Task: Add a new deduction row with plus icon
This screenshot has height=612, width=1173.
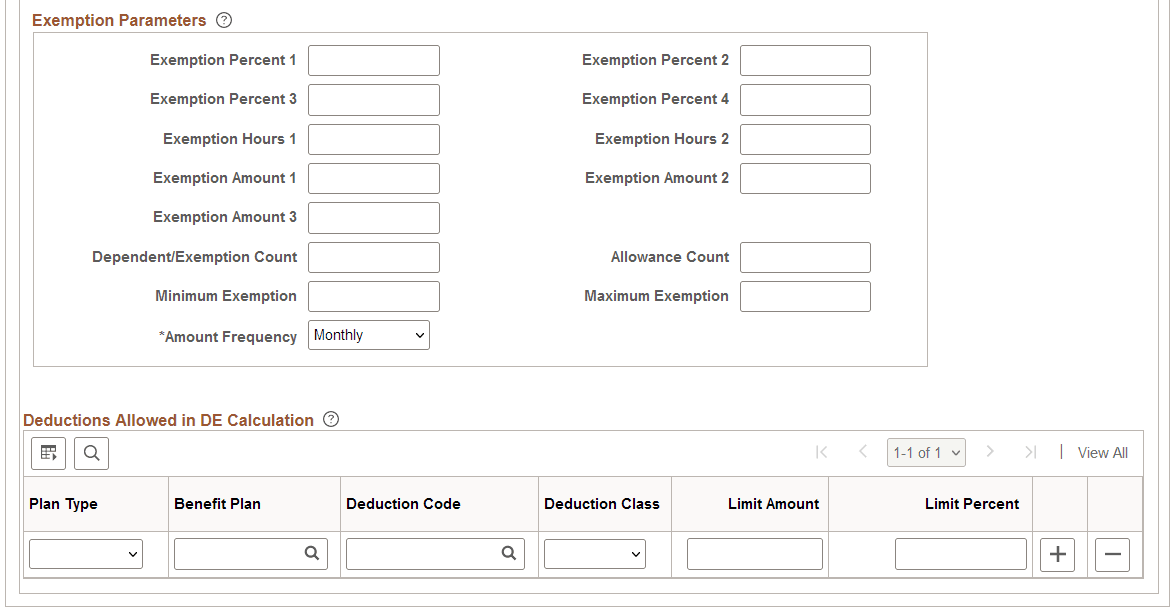Action: click(1057, 553)
